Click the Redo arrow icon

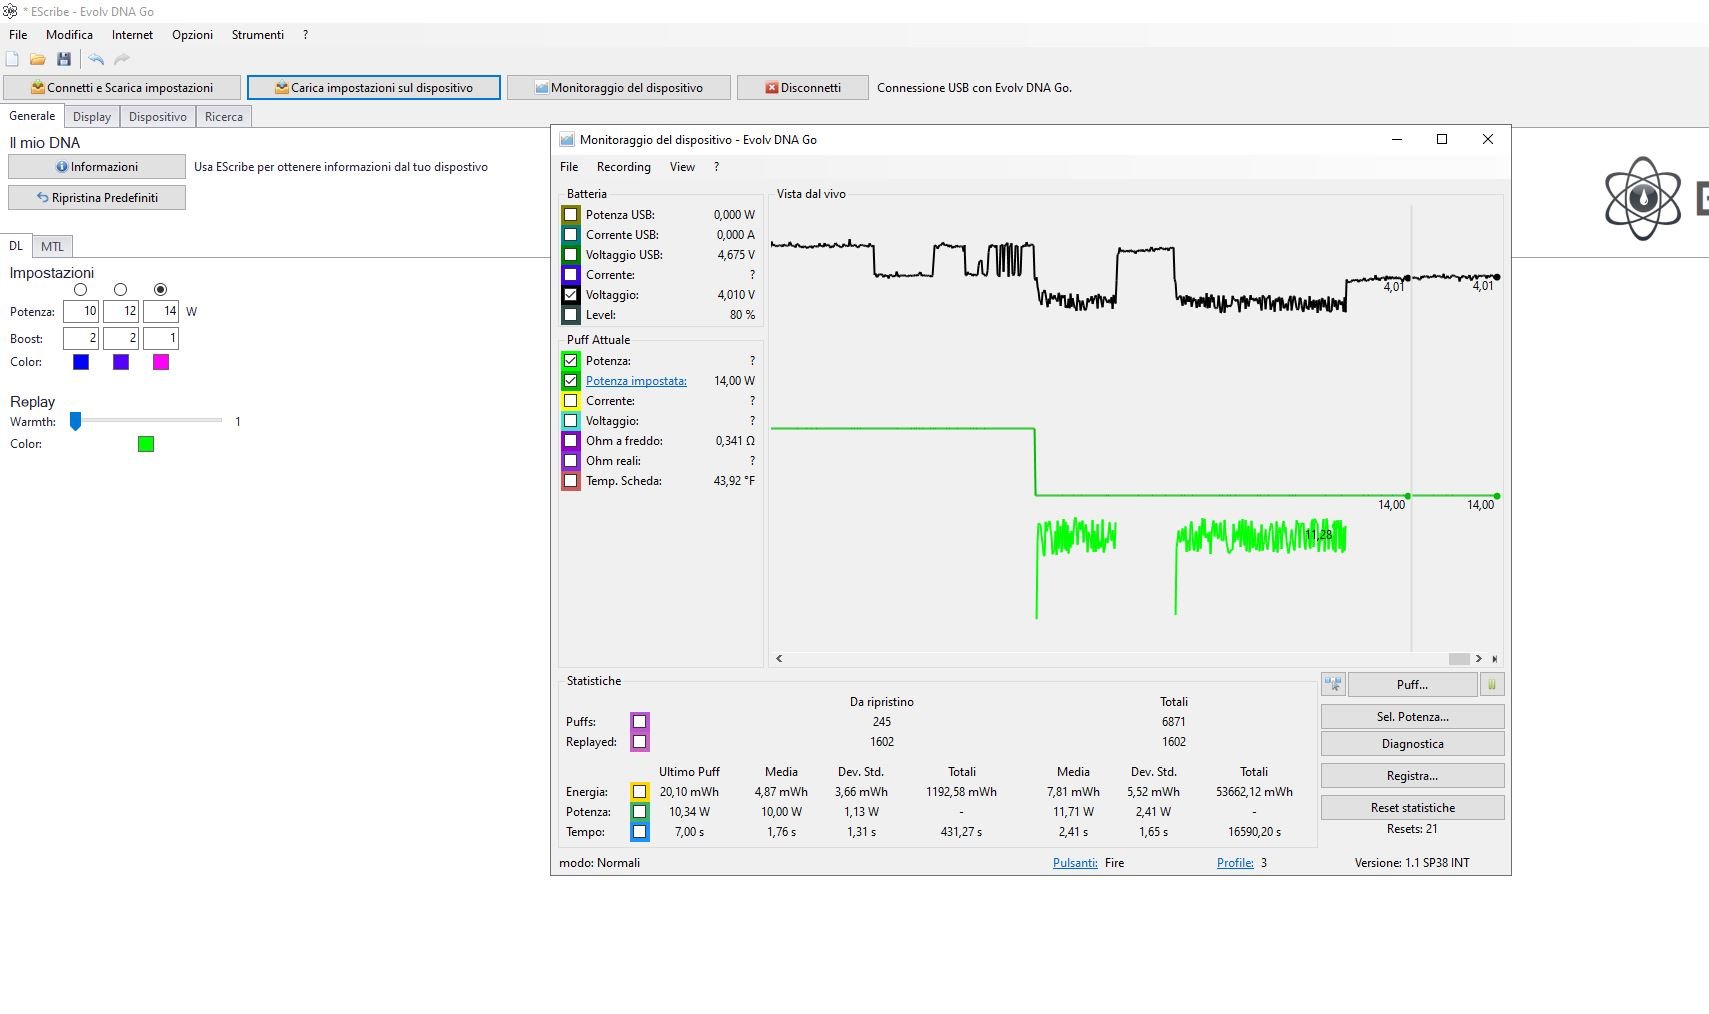click(x=122, y=59)
